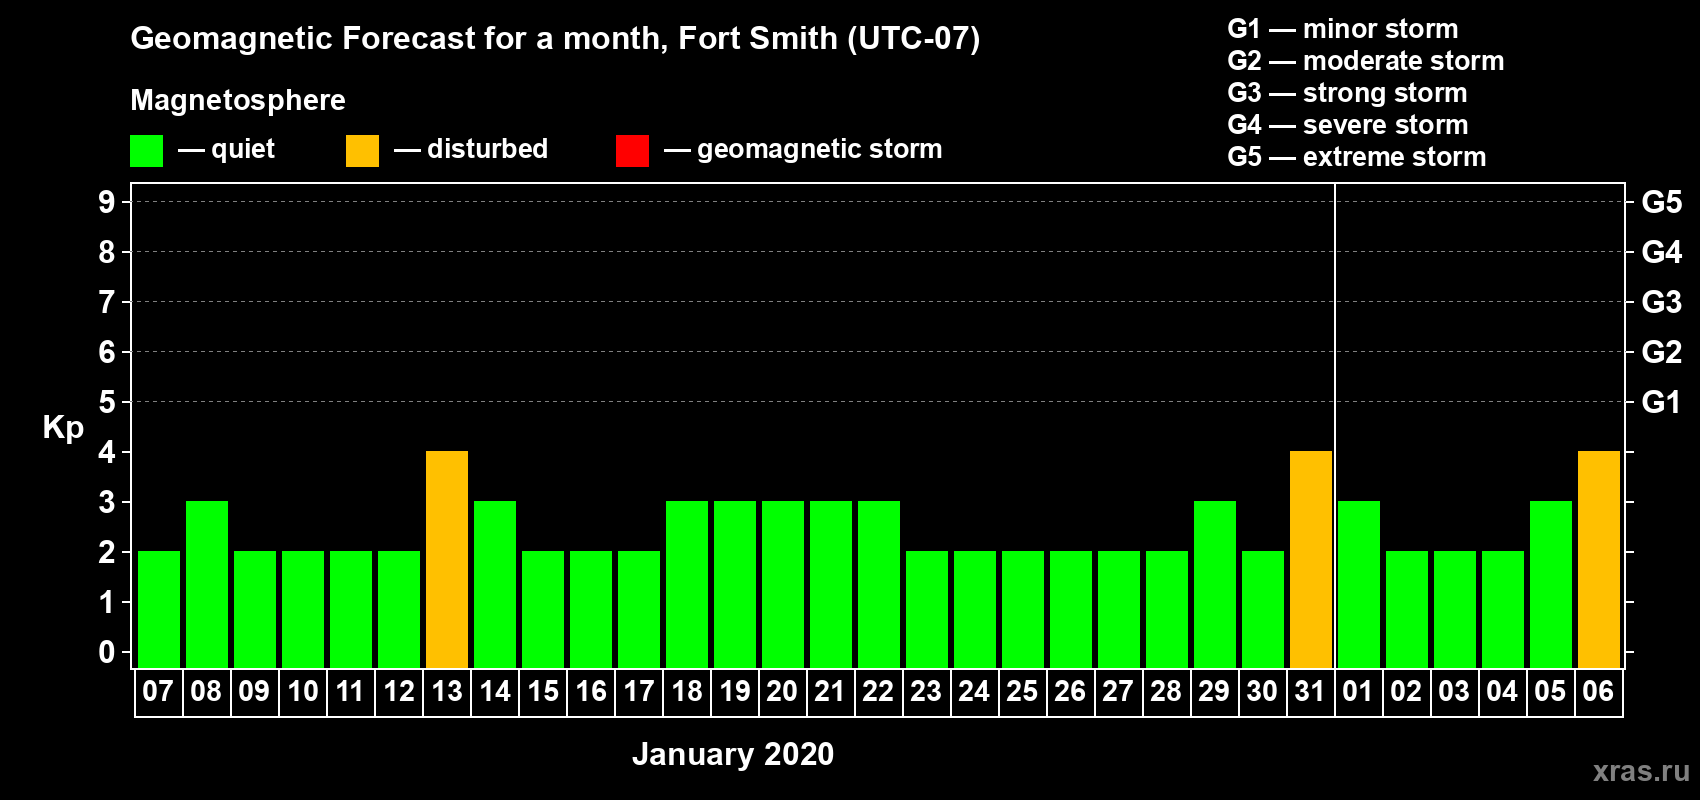The width and height of the screenshot is (1700, 800).
Task: Click the green quiet legend swatch
Action: (146, 151)
